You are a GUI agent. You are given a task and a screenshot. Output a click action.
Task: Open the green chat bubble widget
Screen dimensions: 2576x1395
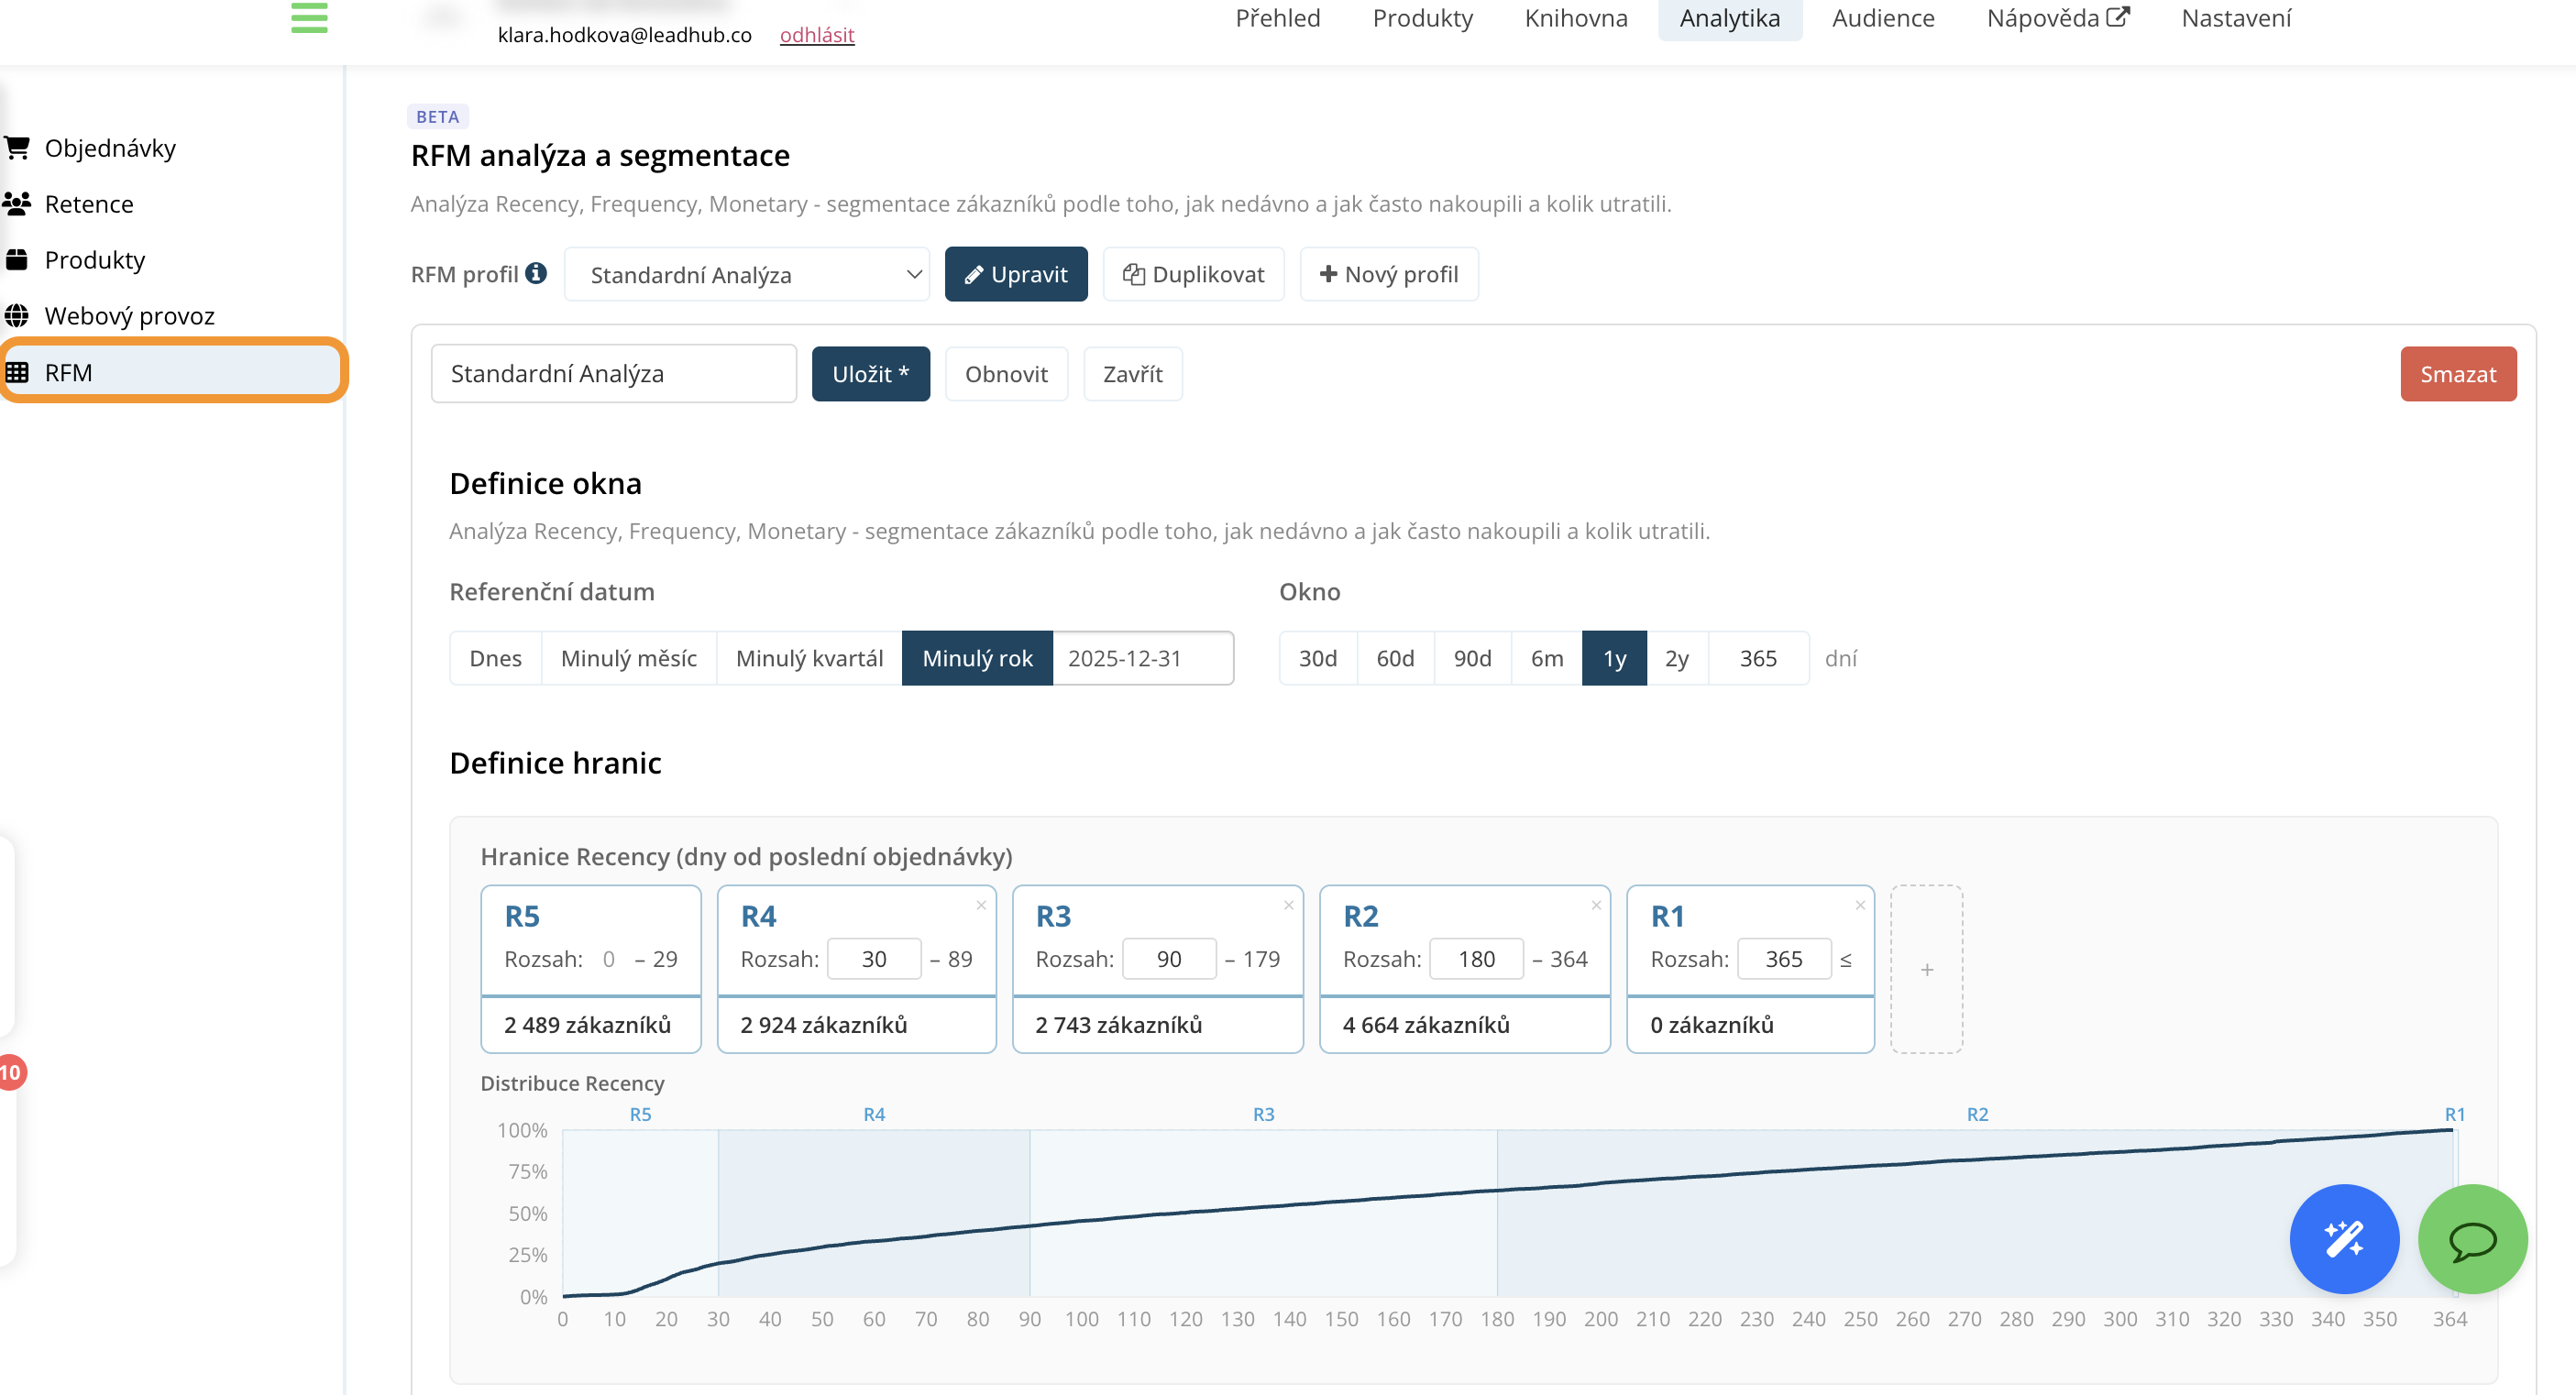(x=2472, y=1239)
